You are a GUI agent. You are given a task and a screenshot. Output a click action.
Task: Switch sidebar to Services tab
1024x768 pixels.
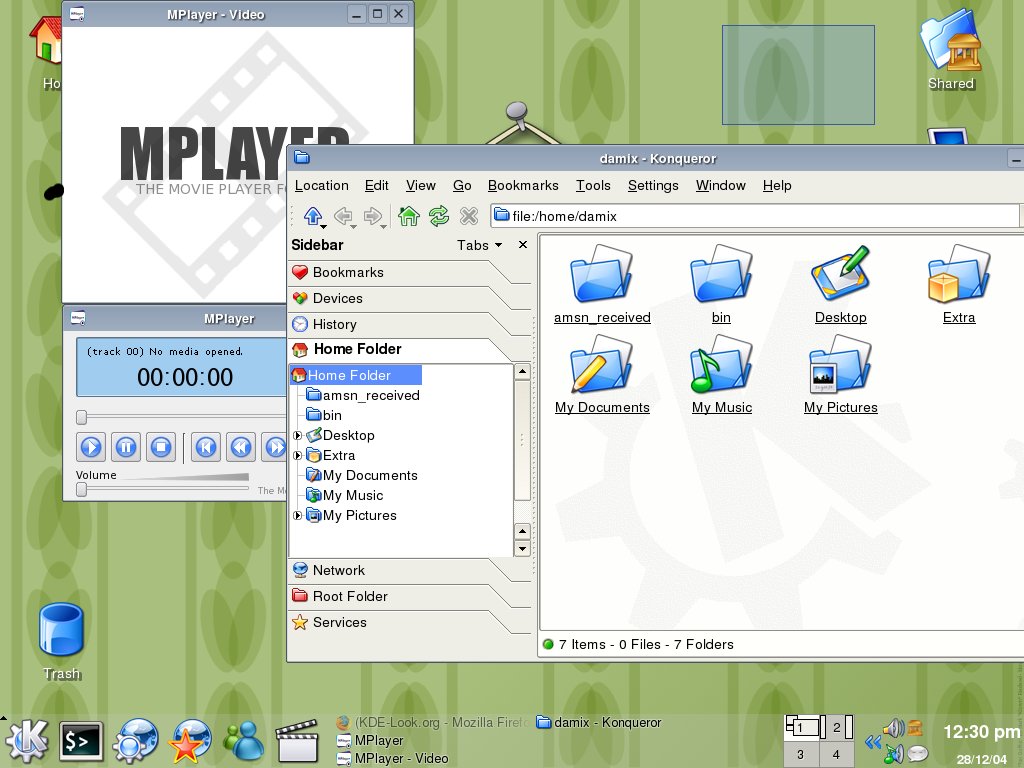(x=398, y=622)
